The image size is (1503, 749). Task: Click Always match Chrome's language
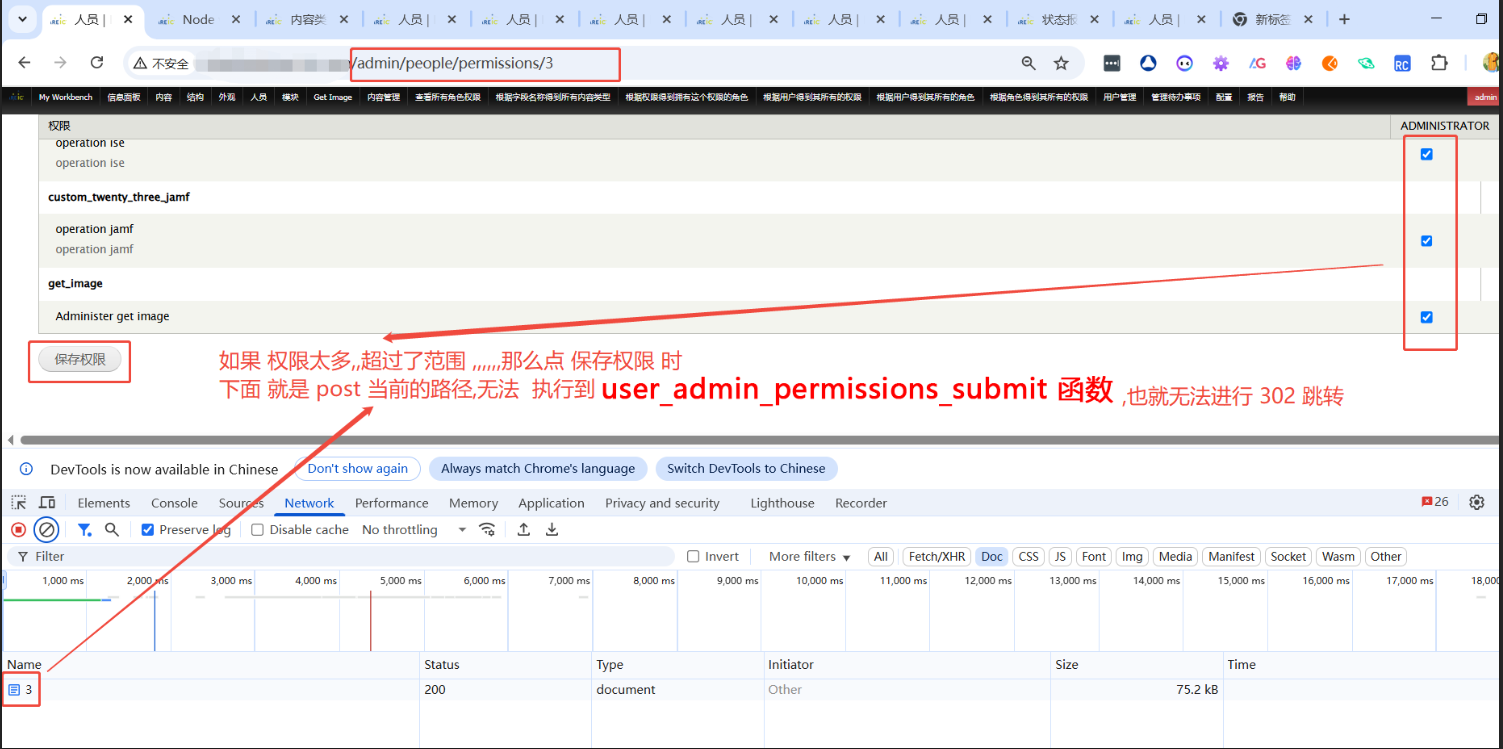538,468
